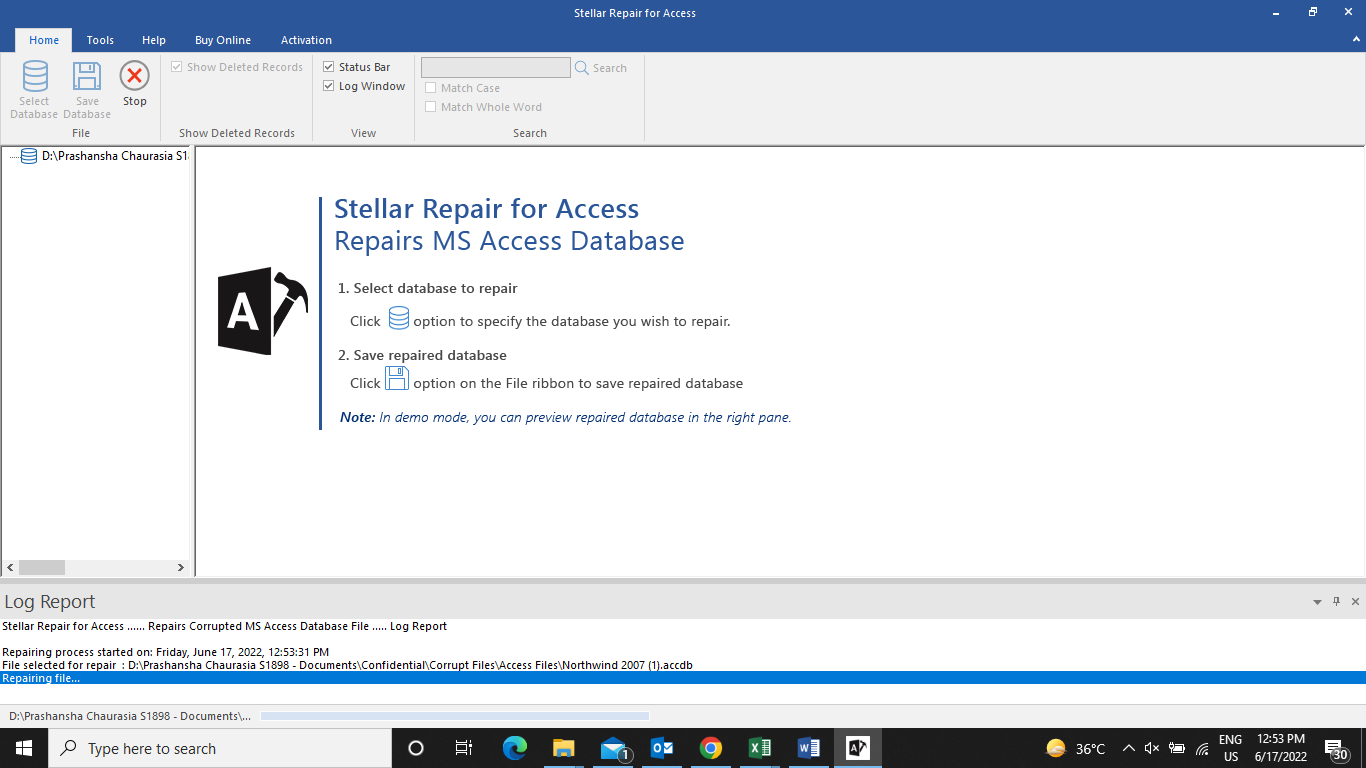Image resolution: width=1366 pixels, height=768 pixels.
Task: Open the clock showing 12:53 PM
Action: point(1282,748)
